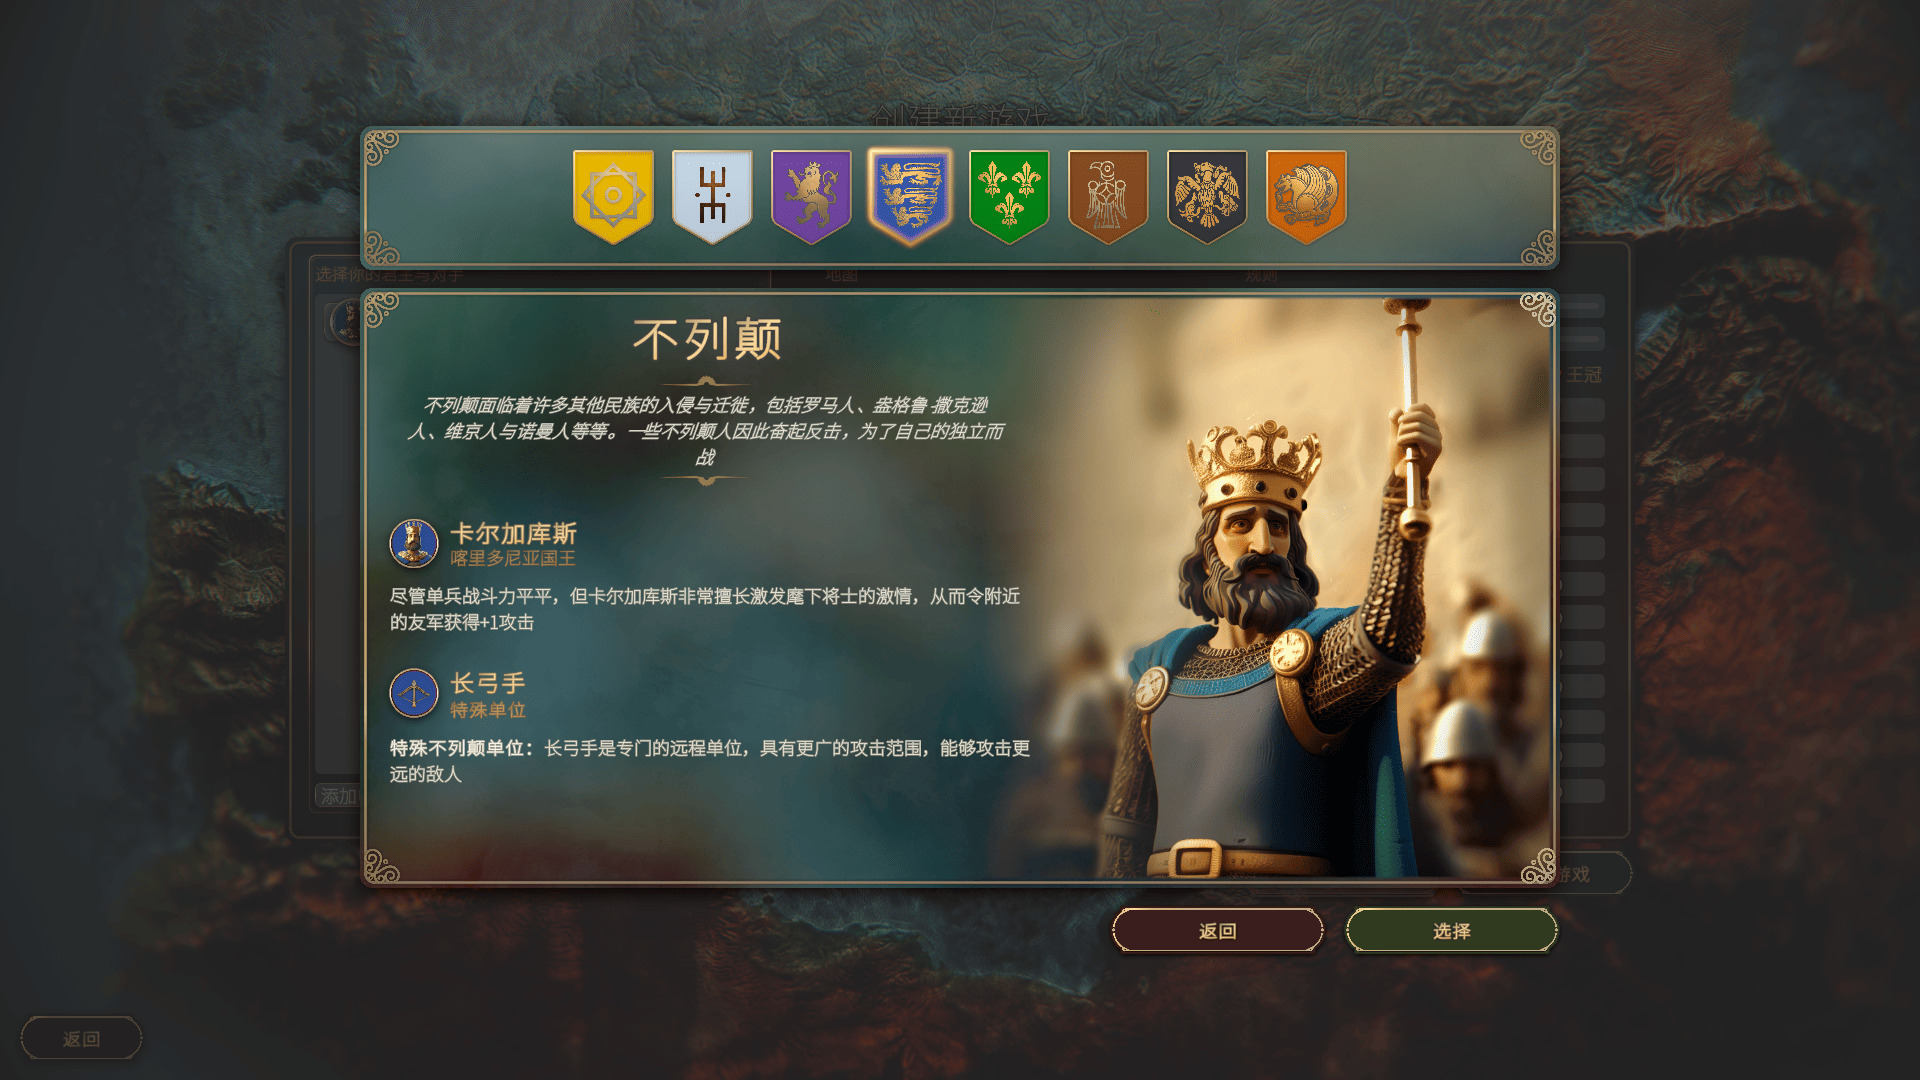The width and height of the screenshot is (1920, 1080).
Task: Choose the green fleur-de-lis shield
Action: pyautogui.click(x=1009, y=196)
